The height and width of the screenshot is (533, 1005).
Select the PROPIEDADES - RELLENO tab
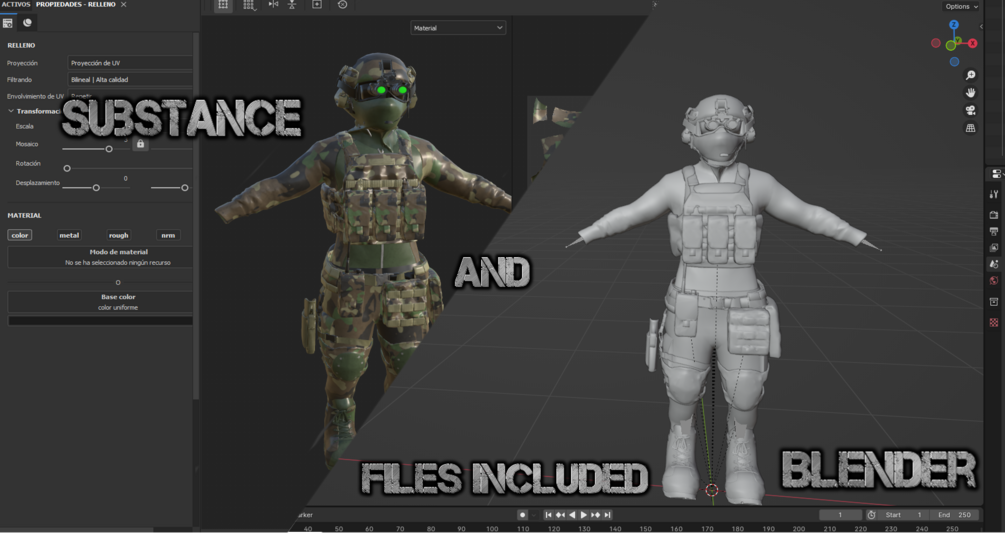[x=76, y=4]
